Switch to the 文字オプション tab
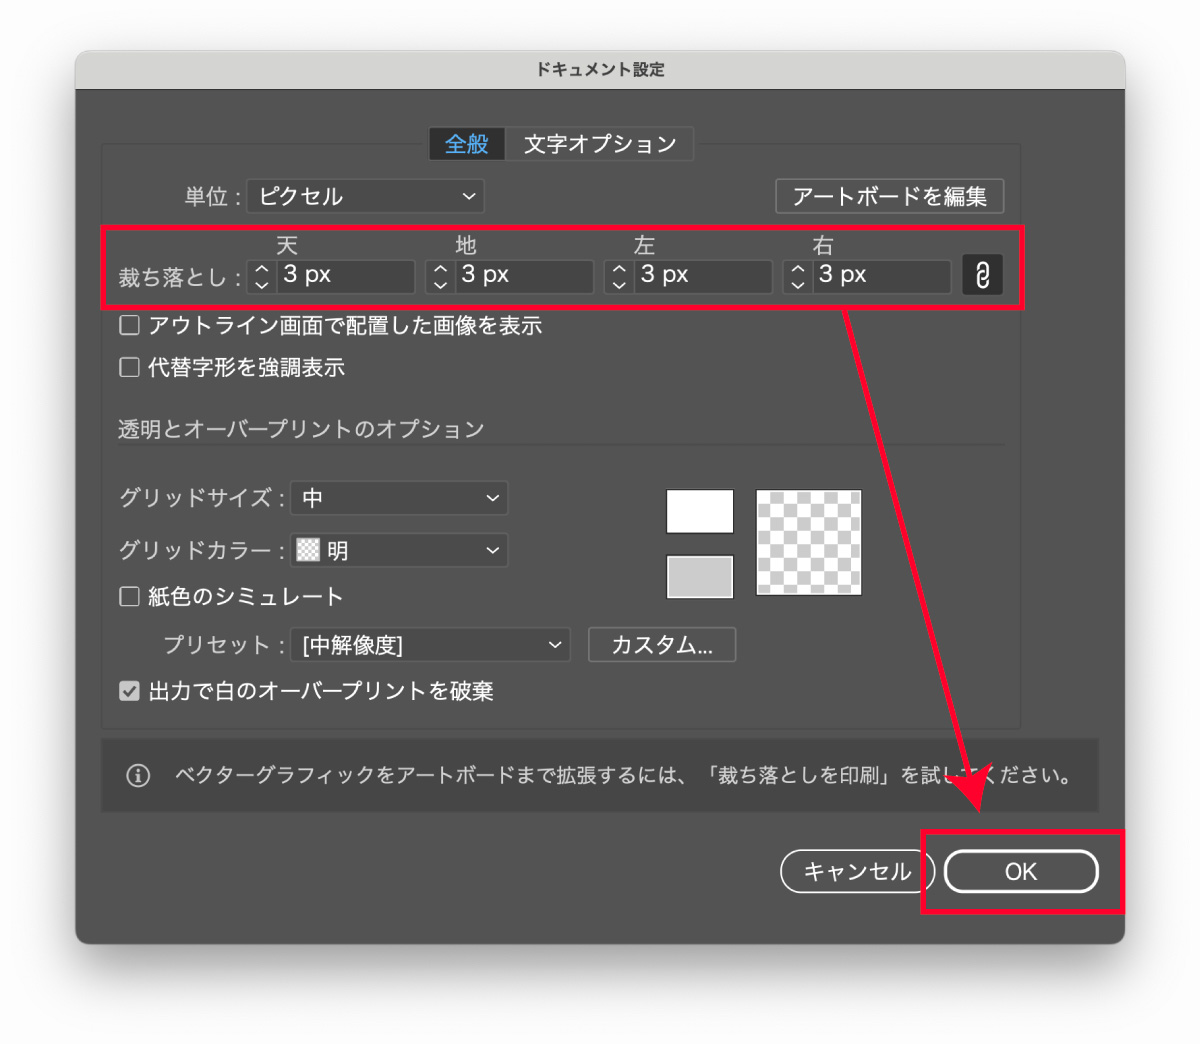The height and width of the screenshot is (1044, 1200). tap(600, 144)
